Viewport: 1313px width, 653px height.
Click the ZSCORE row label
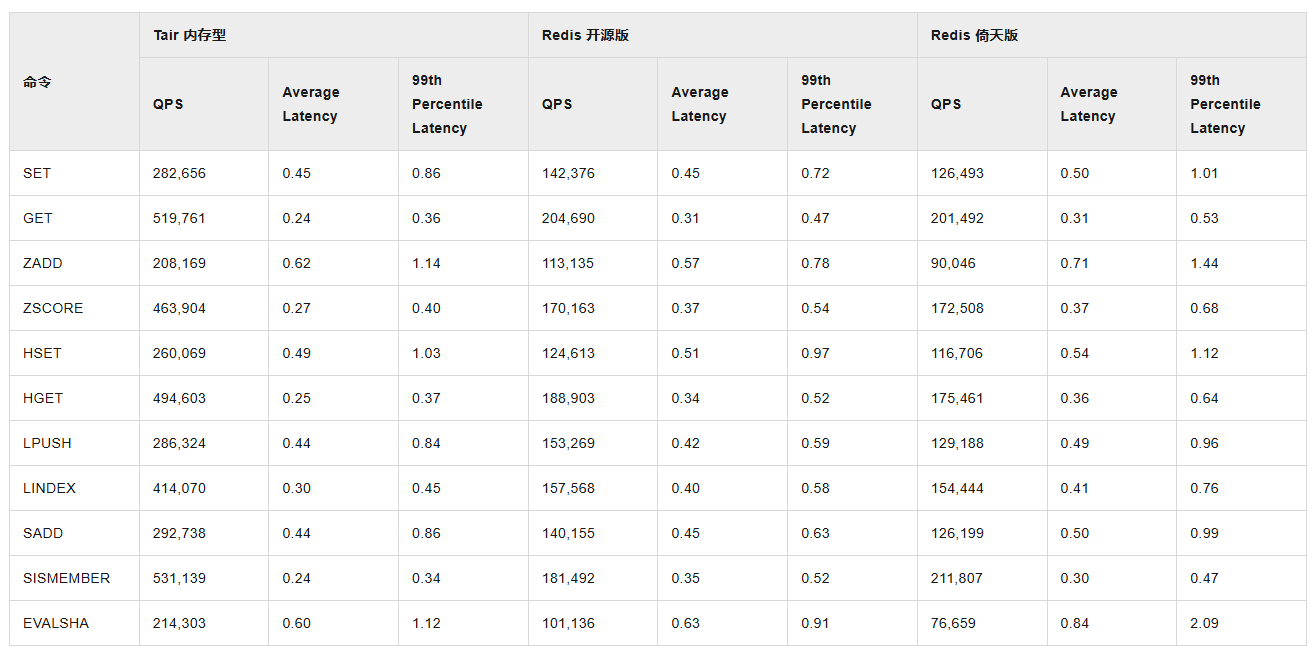(53, 308)
